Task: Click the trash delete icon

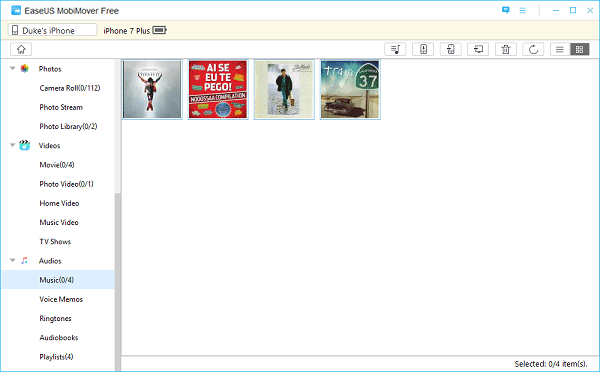Action: [x=506, y=49]
